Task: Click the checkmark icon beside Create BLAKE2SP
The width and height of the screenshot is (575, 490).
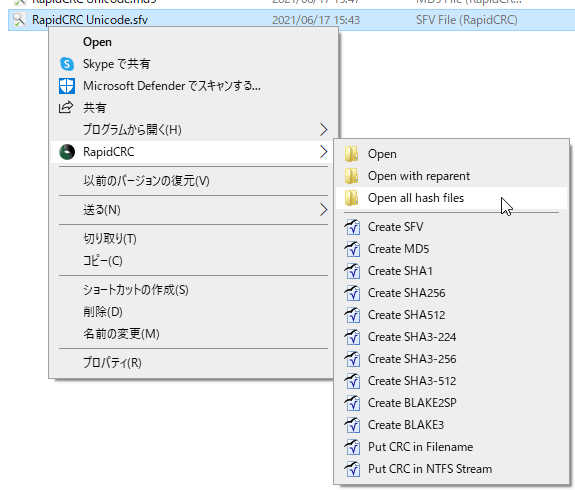Action: [352, 403]
